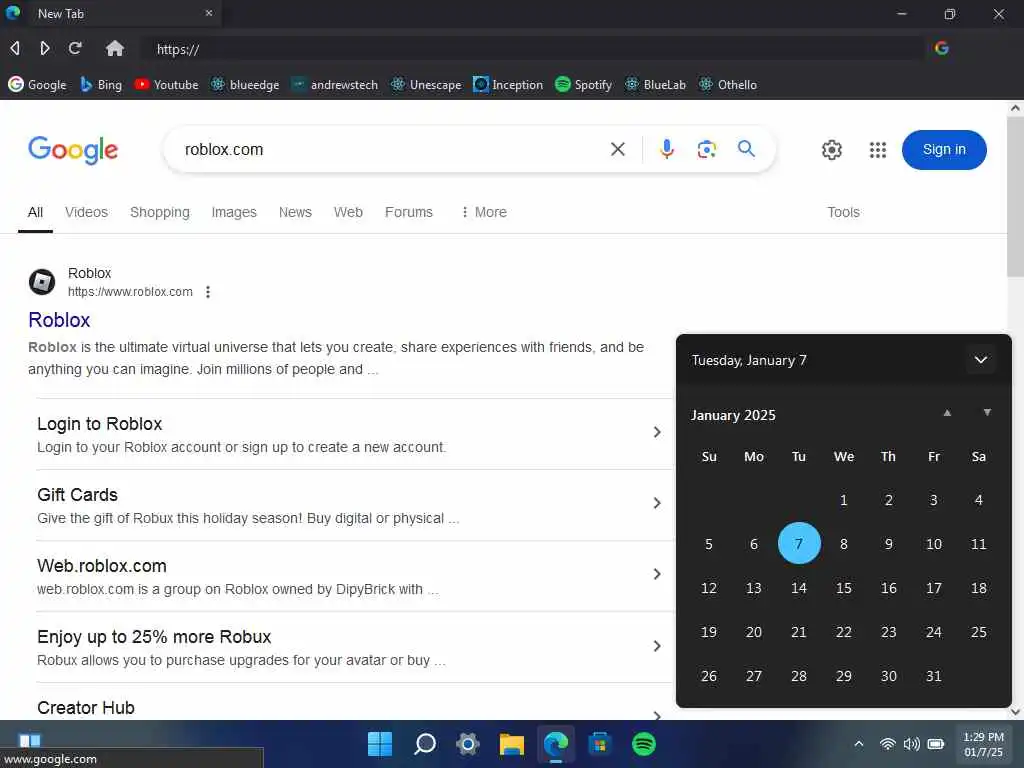Open the blueedge bookmark

[245, 84]
